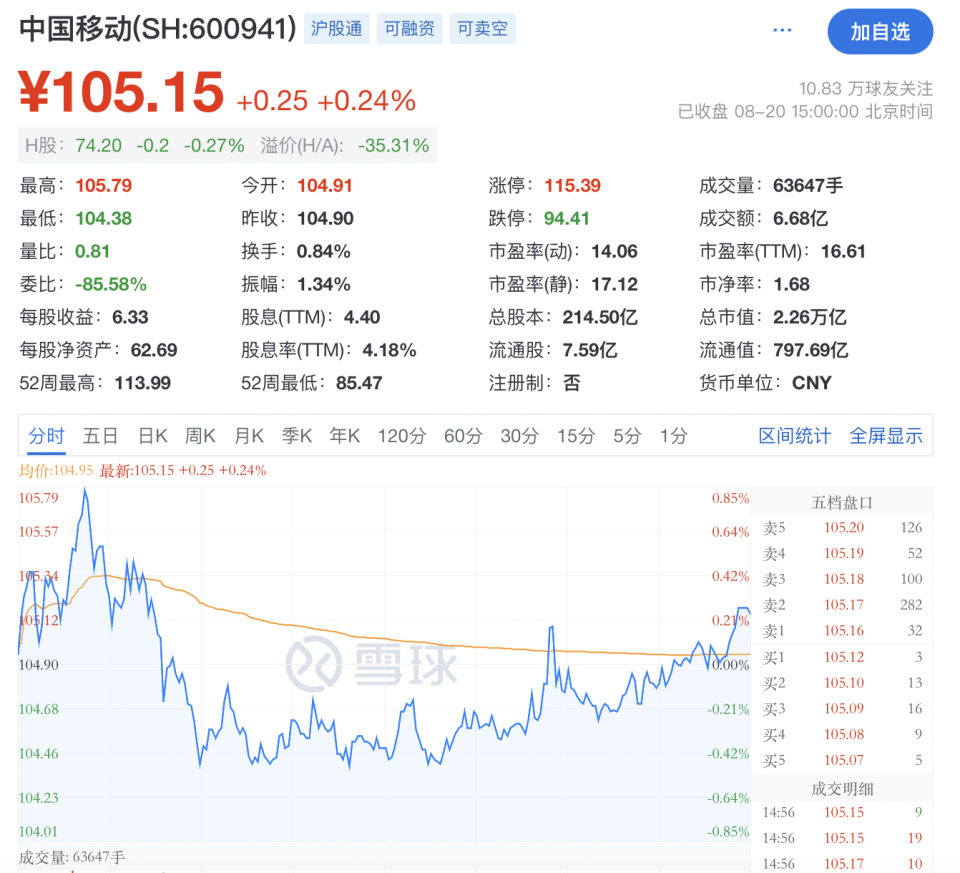Screen dimensions: 960x873
Task: Select the 买5 order row at 105.07
Action: pos(842,760)
